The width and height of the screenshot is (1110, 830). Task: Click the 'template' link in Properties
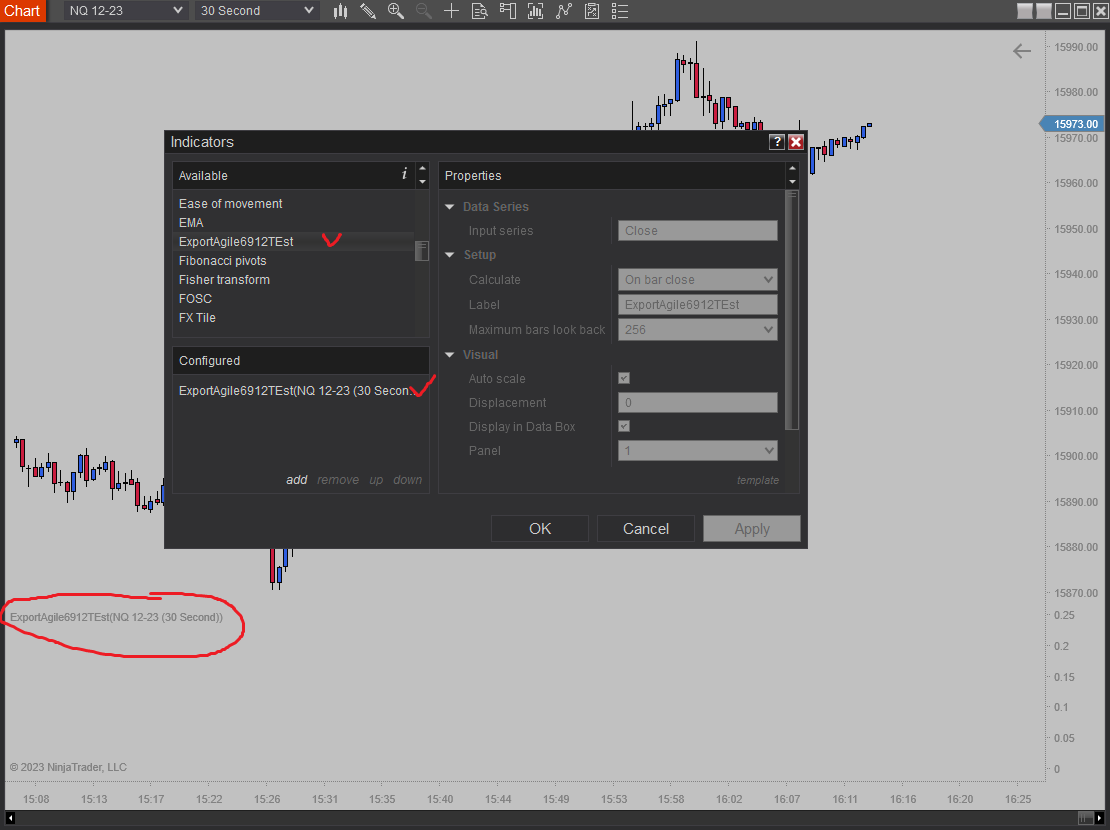coord(757,480)
